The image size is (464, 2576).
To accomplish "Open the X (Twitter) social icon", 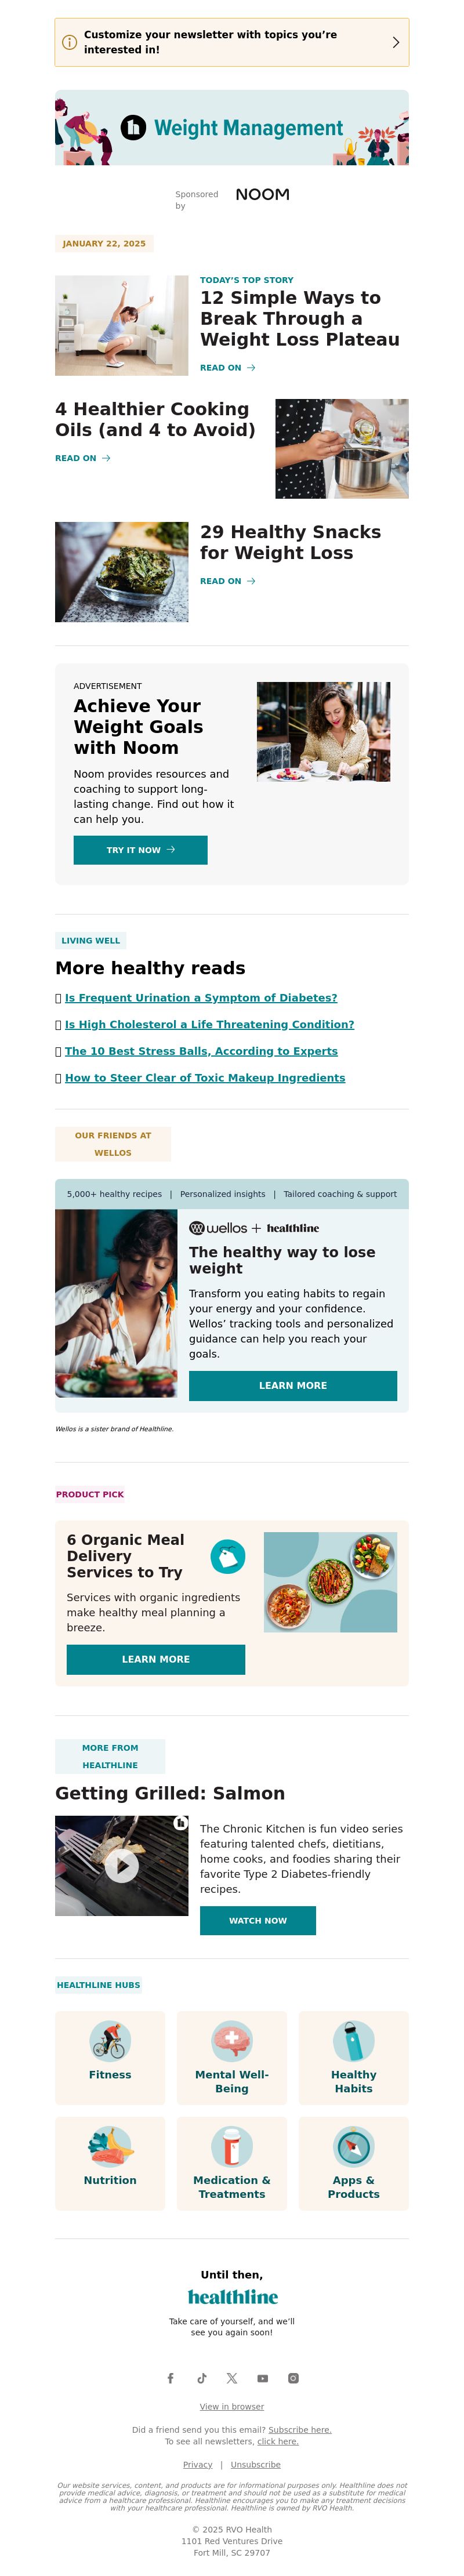I will [x=232, y=2378].
